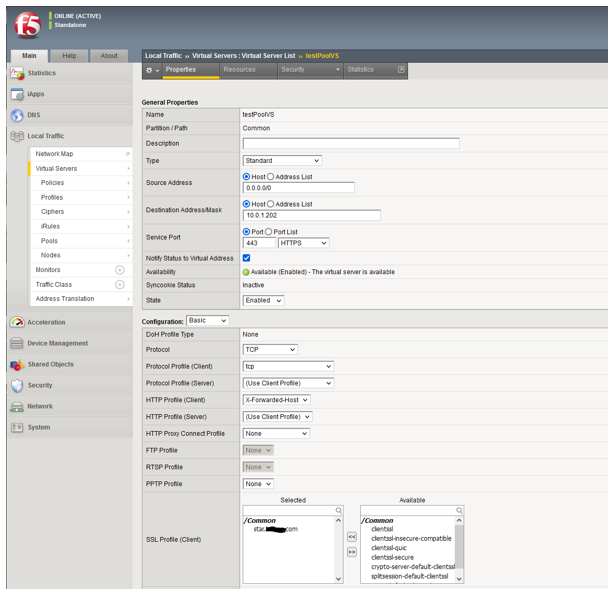Screen dimensions: 613x592
Task: Click the Available SSL profile search icon
Action: [459, 510]
